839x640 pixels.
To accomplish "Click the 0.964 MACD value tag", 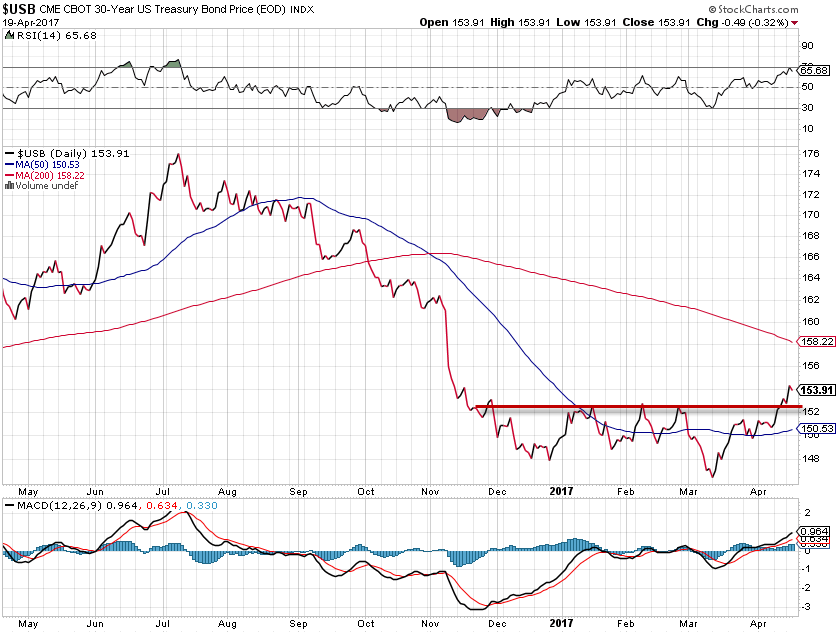I will click(x=814, y=532).
